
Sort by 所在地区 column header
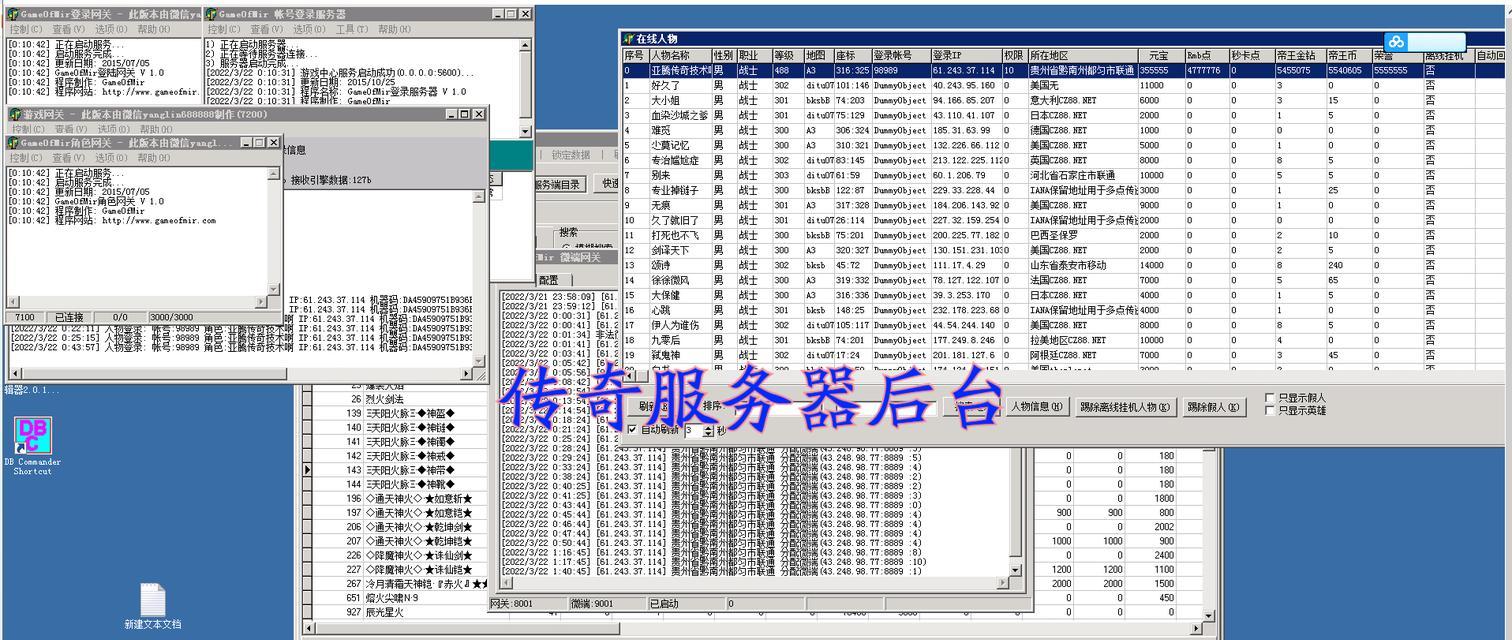point(1082,56)
